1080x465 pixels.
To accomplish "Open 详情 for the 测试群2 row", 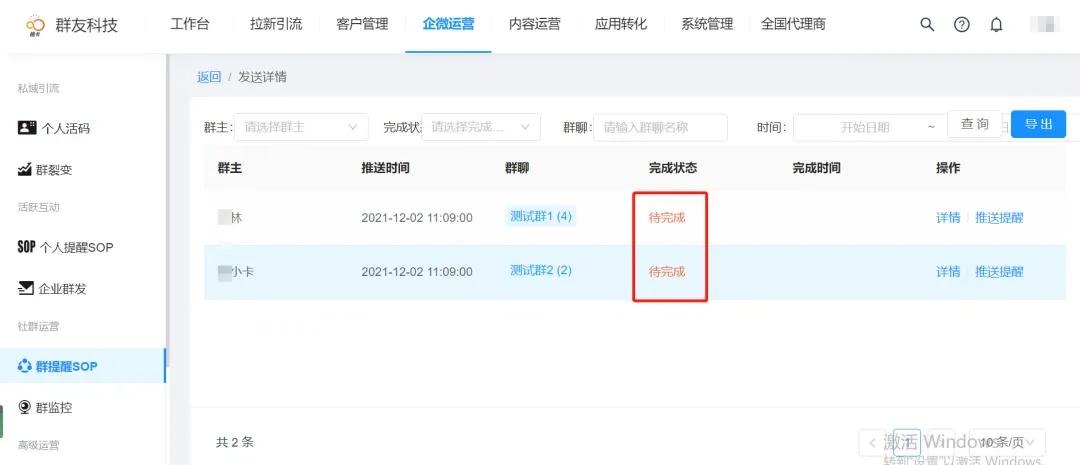I will point(948,271).
